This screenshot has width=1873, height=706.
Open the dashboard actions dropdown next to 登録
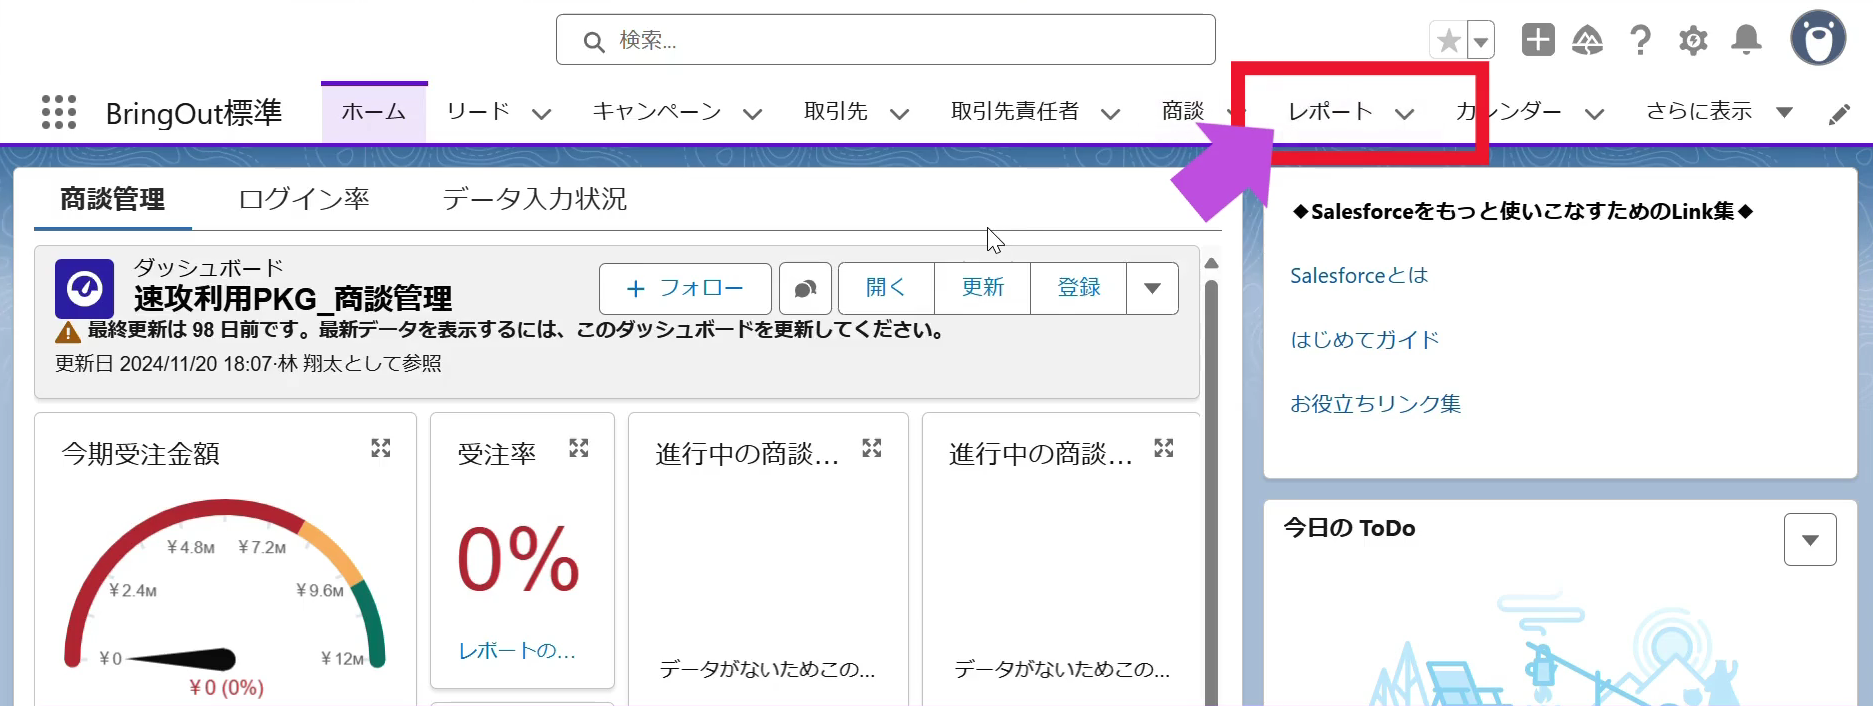pyautogui.click(x=1152, y=288)
